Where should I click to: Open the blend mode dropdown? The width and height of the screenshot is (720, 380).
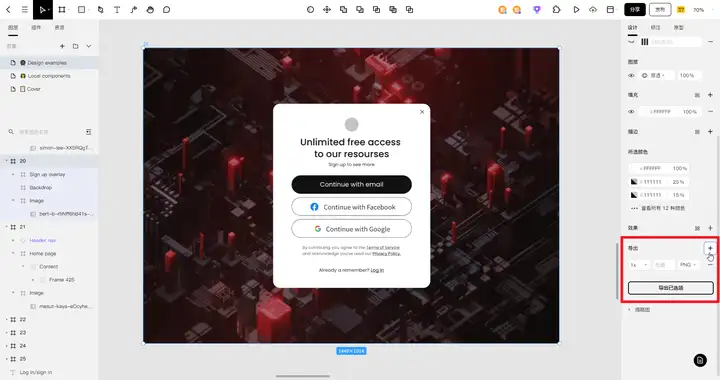(x=658, y=75)
